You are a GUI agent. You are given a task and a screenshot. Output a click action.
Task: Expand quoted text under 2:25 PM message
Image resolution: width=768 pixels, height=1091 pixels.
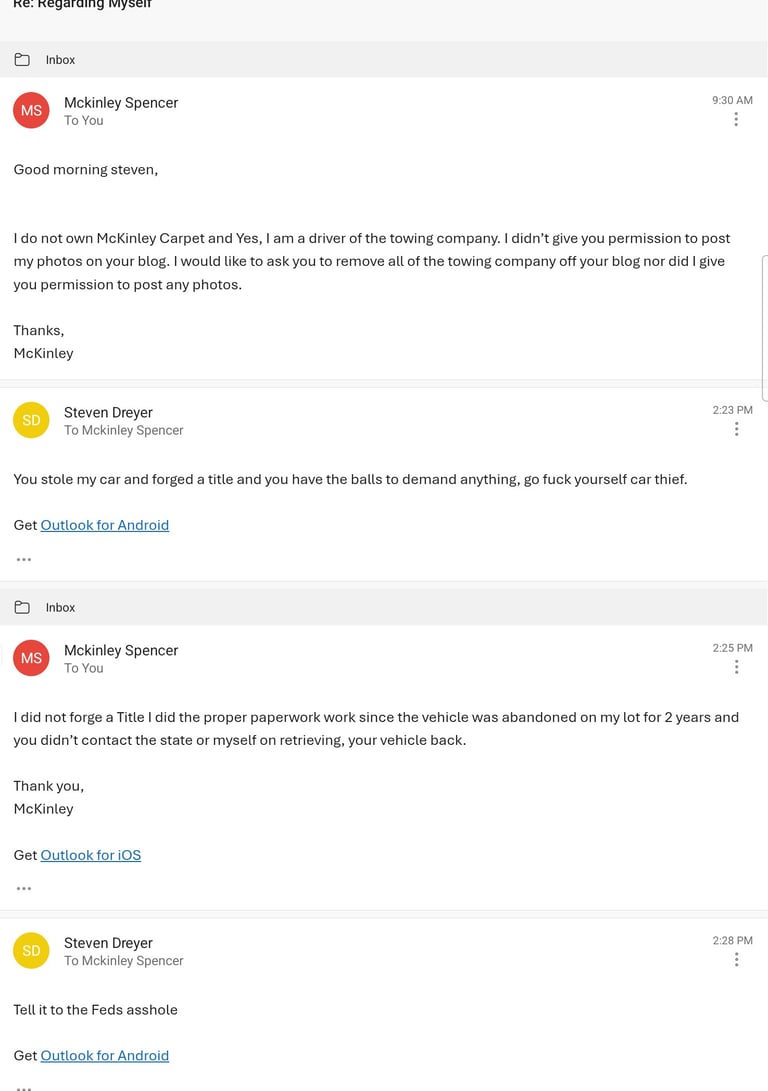[x=24, y=889]
